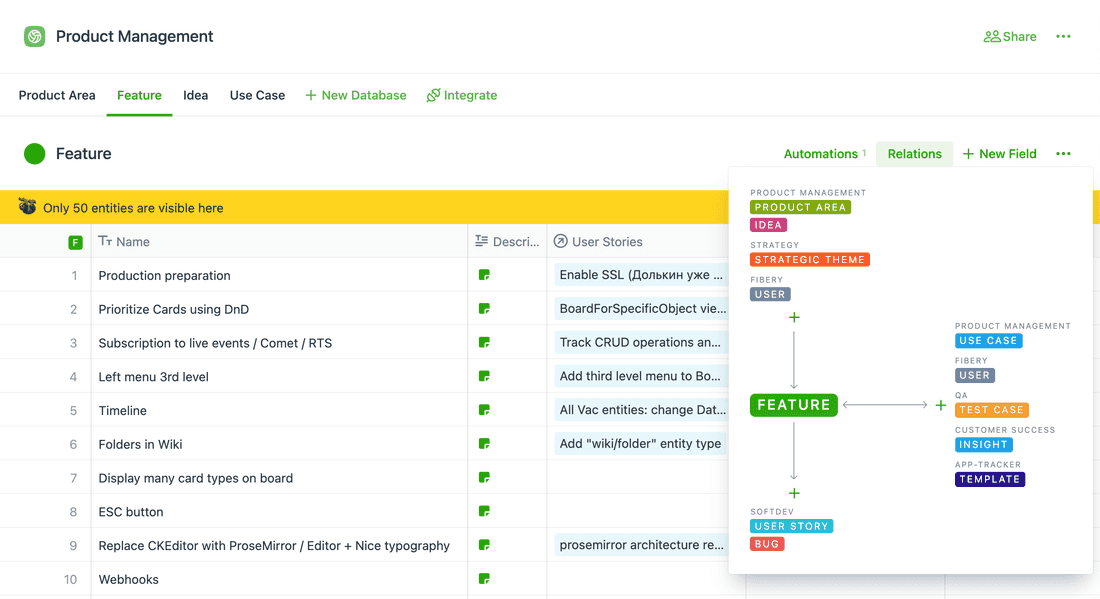Click the green plus next to Test Case
The height and width of the screenshot is (599, 1100).
[940, 405]
